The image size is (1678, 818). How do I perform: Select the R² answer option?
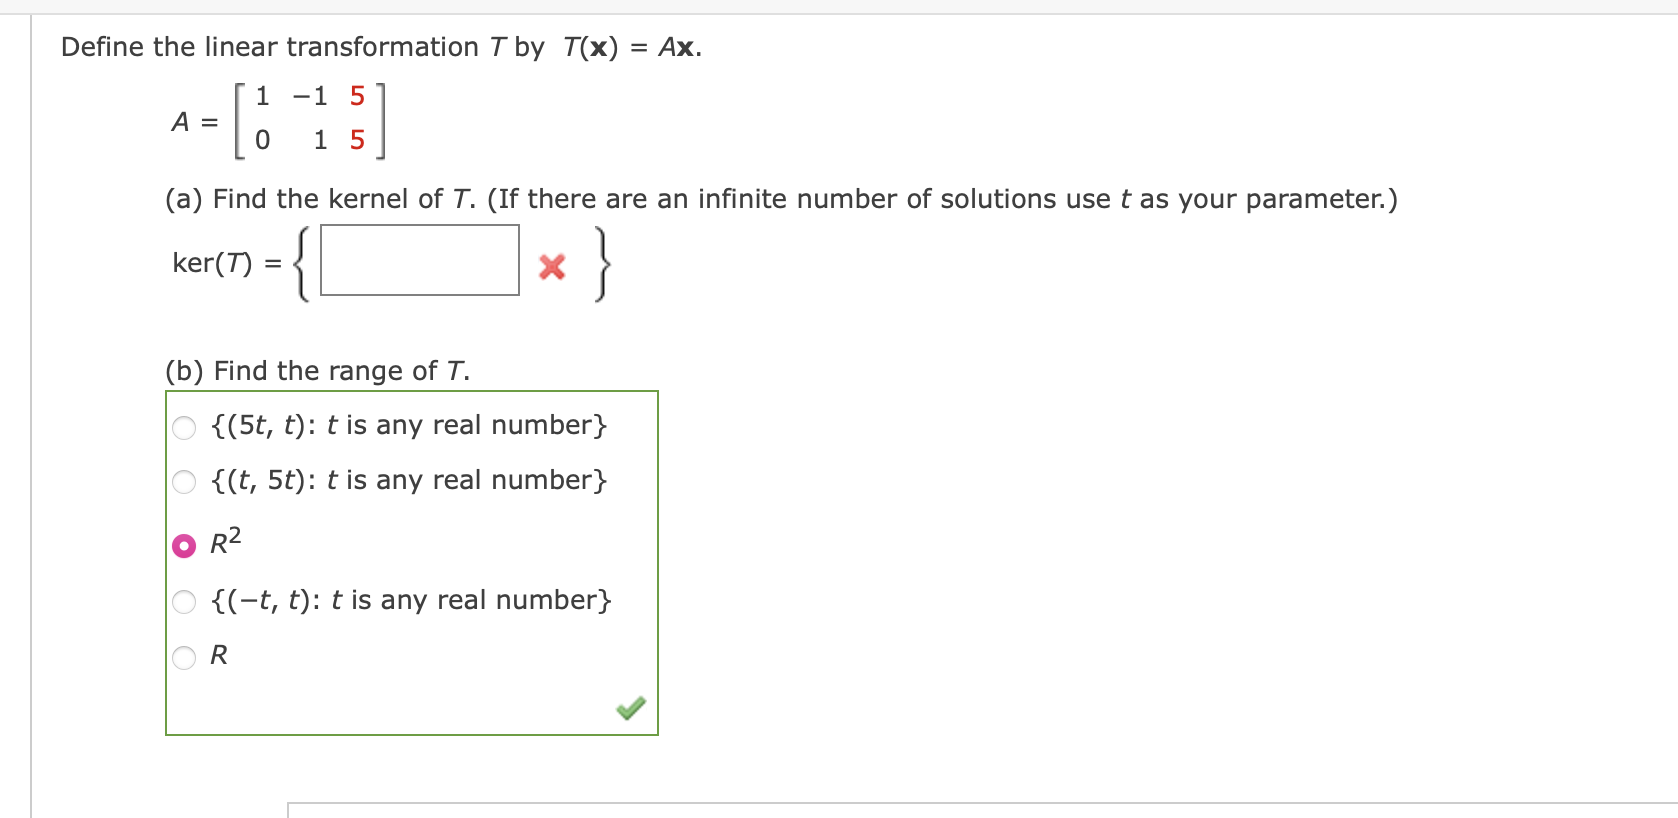click(183, 546)
